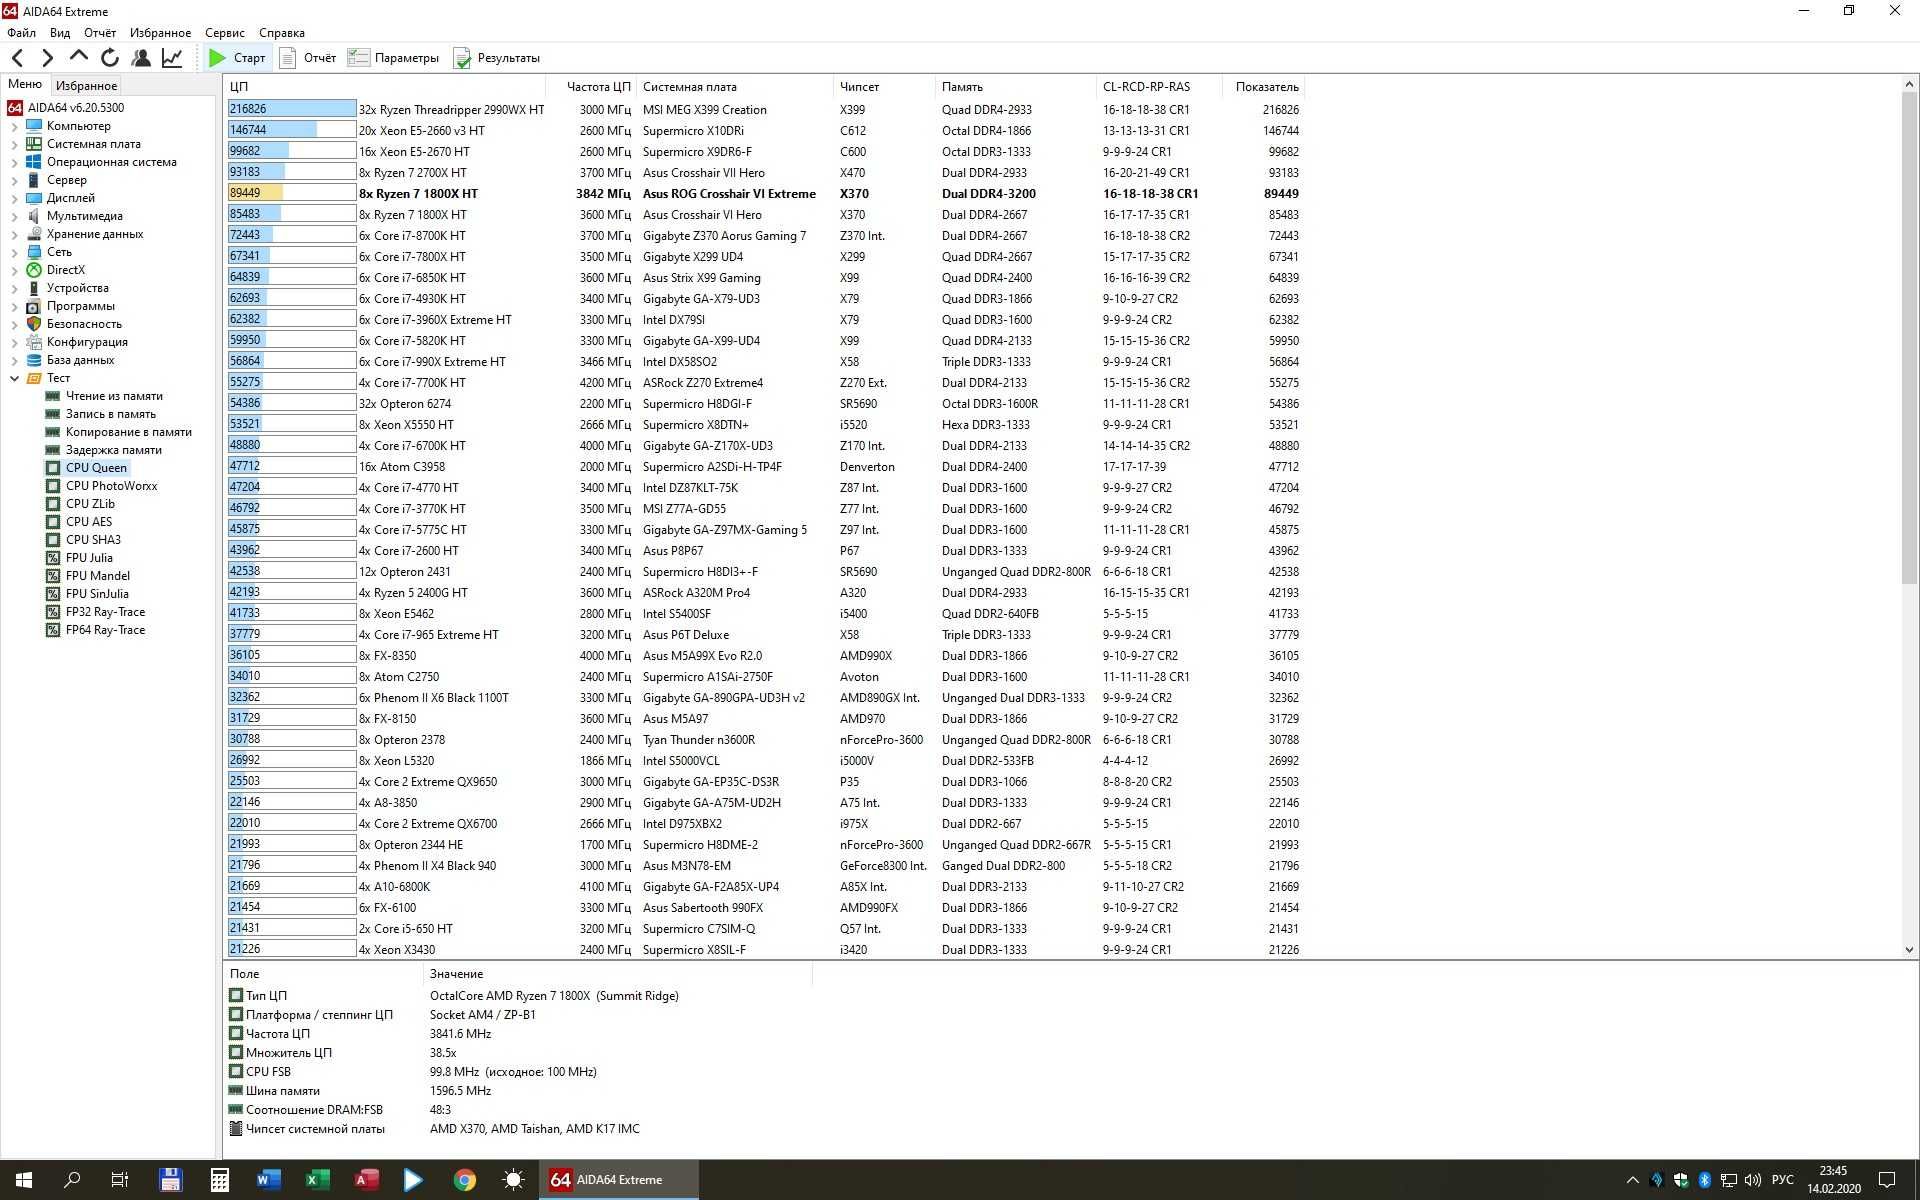The width and height of the screenshot is (1920, 1200).
Task: Expand the Операционная система tree node
Action: click(14, 163)
